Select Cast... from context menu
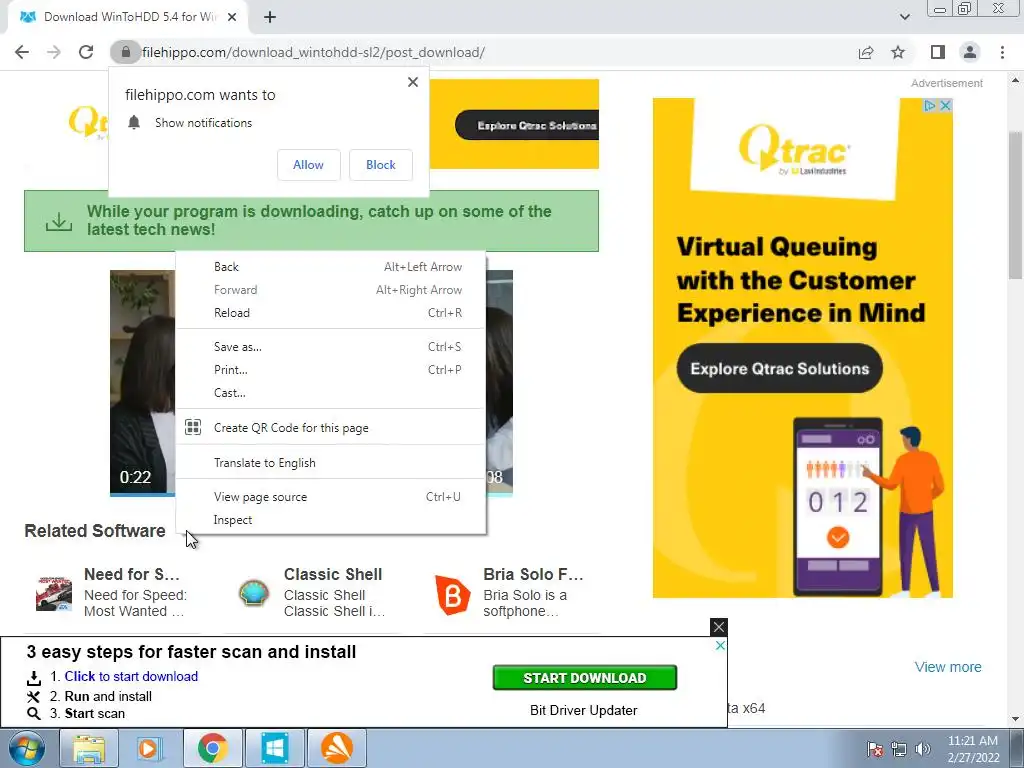Screen dimensions: 1024x768 pyautogui.click(x=330, y=392)
